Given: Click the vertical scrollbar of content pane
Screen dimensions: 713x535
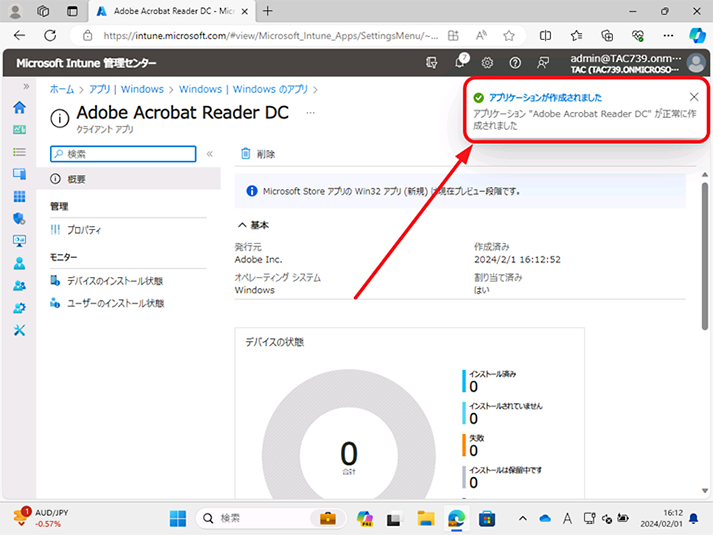Looking at the screenshot, I should tap(705, 256).
